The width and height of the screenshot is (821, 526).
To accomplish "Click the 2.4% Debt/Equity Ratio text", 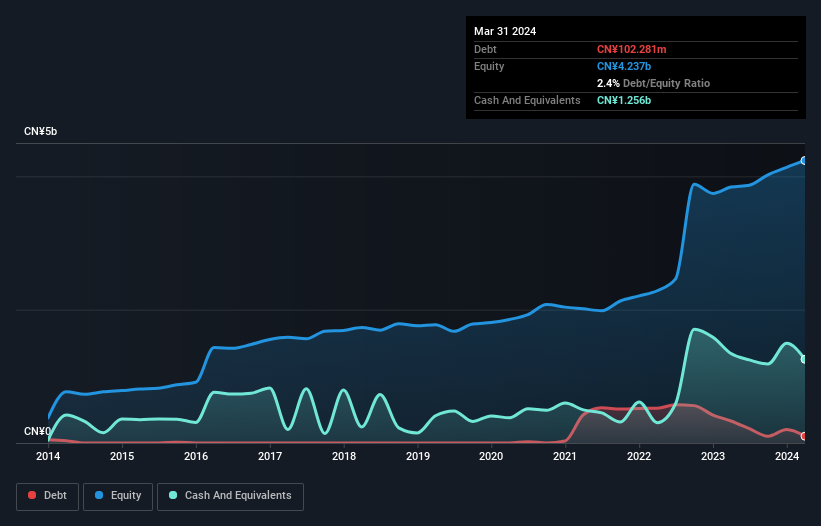I will [653, 83].
